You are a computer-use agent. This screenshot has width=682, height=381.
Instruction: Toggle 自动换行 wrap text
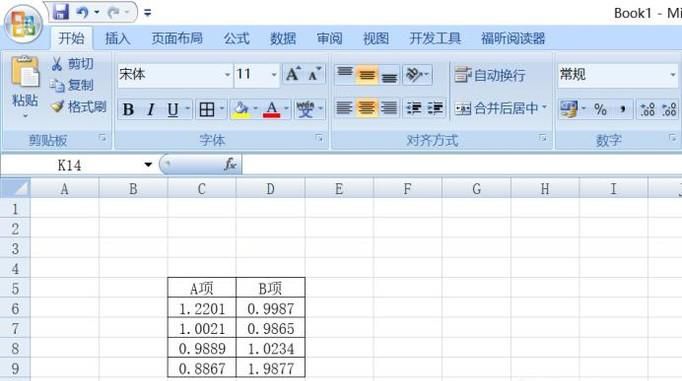click(490, 75)
